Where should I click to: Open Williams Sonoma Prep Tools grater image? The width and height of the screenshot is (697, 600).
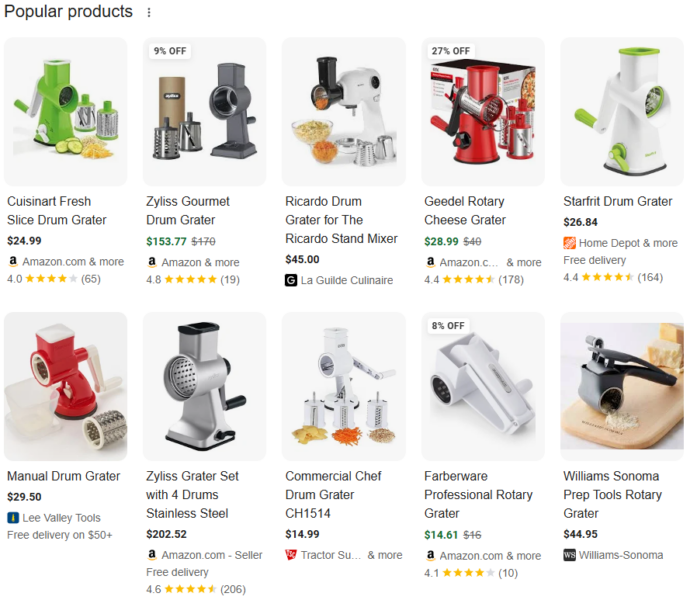pos(622,386)
